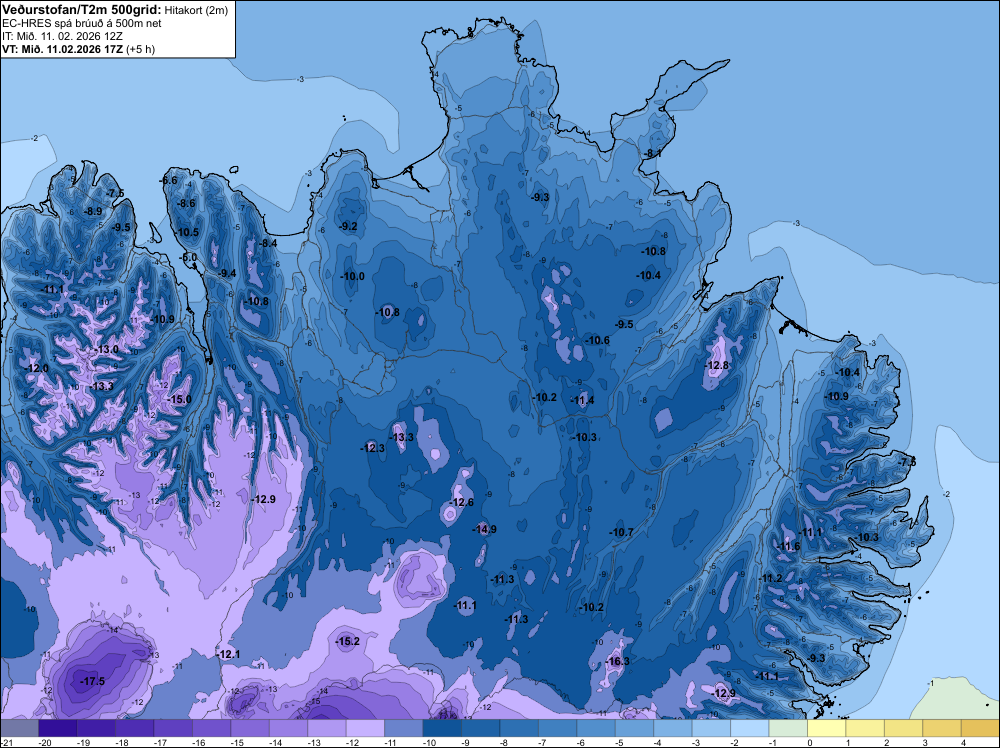Click the -14.9 temperature value
The height and width of the screenshot is (748, 1000).
(484, 529)
